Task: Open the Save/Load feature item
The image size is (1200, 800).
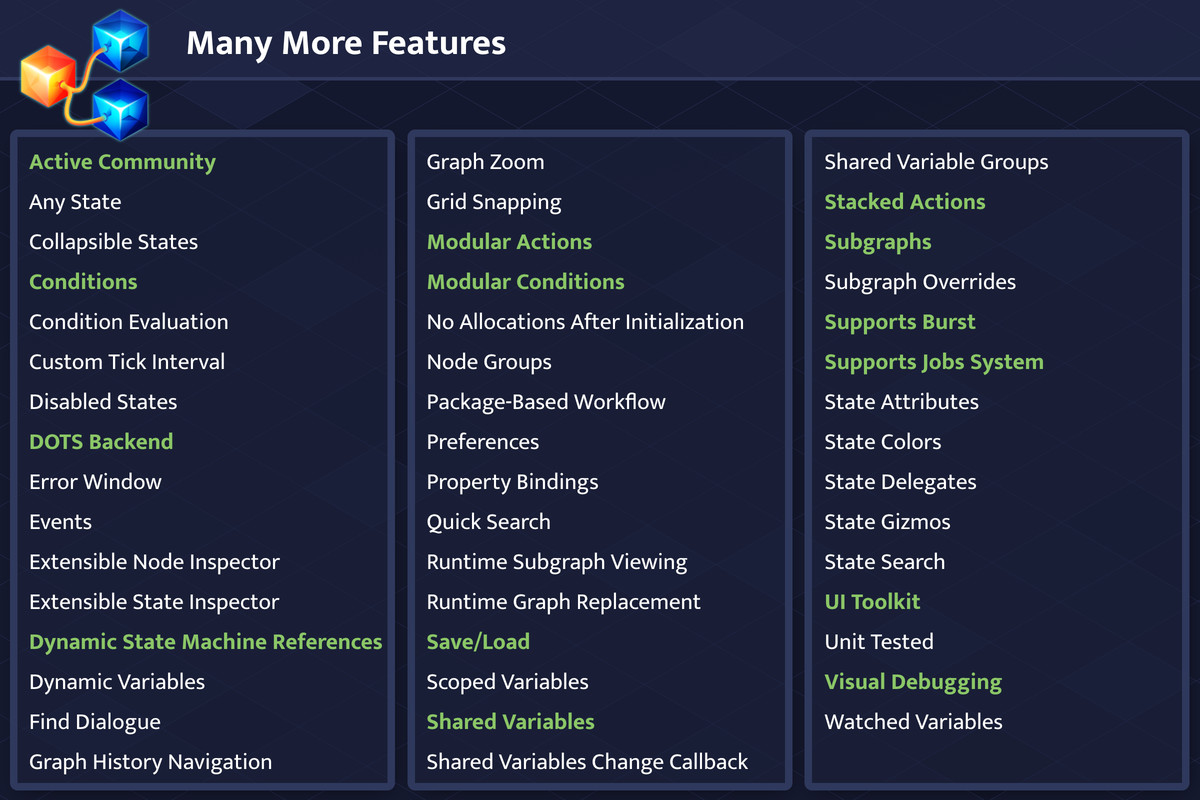Action: click(478, 642)
